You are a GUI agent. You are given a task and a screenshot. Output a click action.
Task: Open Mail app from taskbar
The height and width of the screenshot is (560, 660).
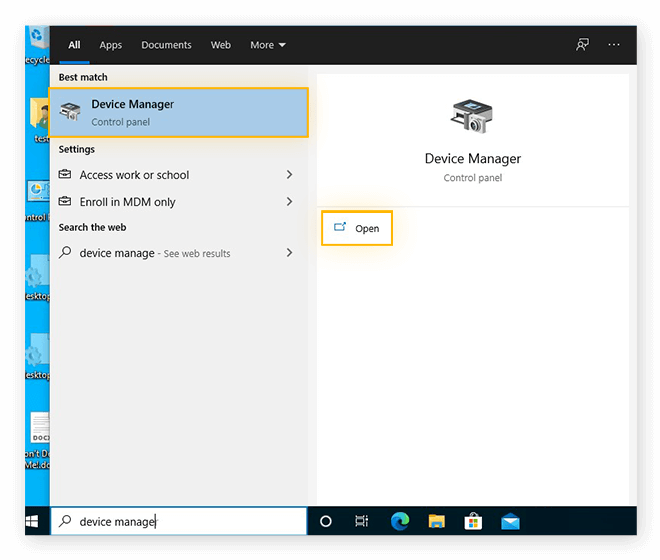point(510,522)
